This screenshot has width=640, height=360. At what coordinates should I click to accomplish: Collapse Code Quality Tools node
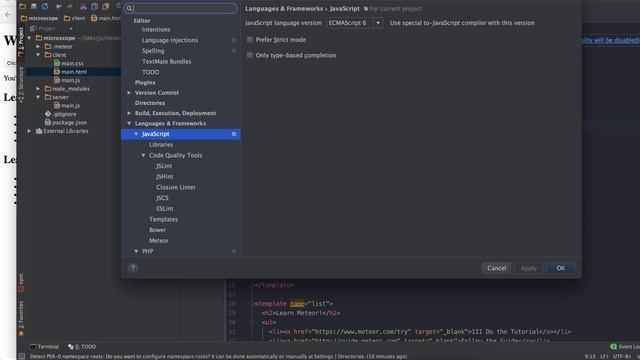click(x=143, y=155)
